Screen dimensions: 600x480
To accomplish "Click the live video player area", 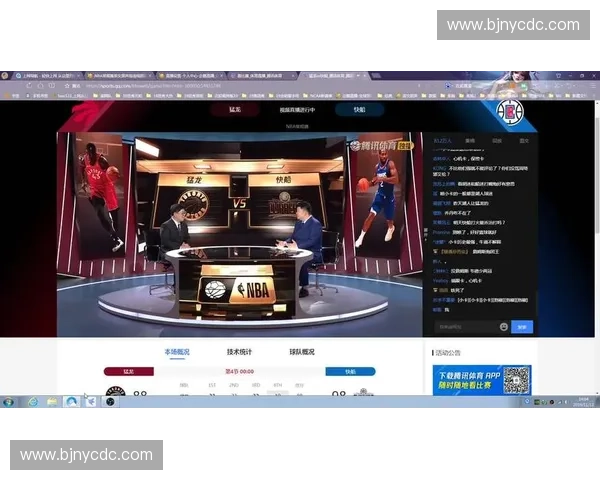I will (240, 230).
